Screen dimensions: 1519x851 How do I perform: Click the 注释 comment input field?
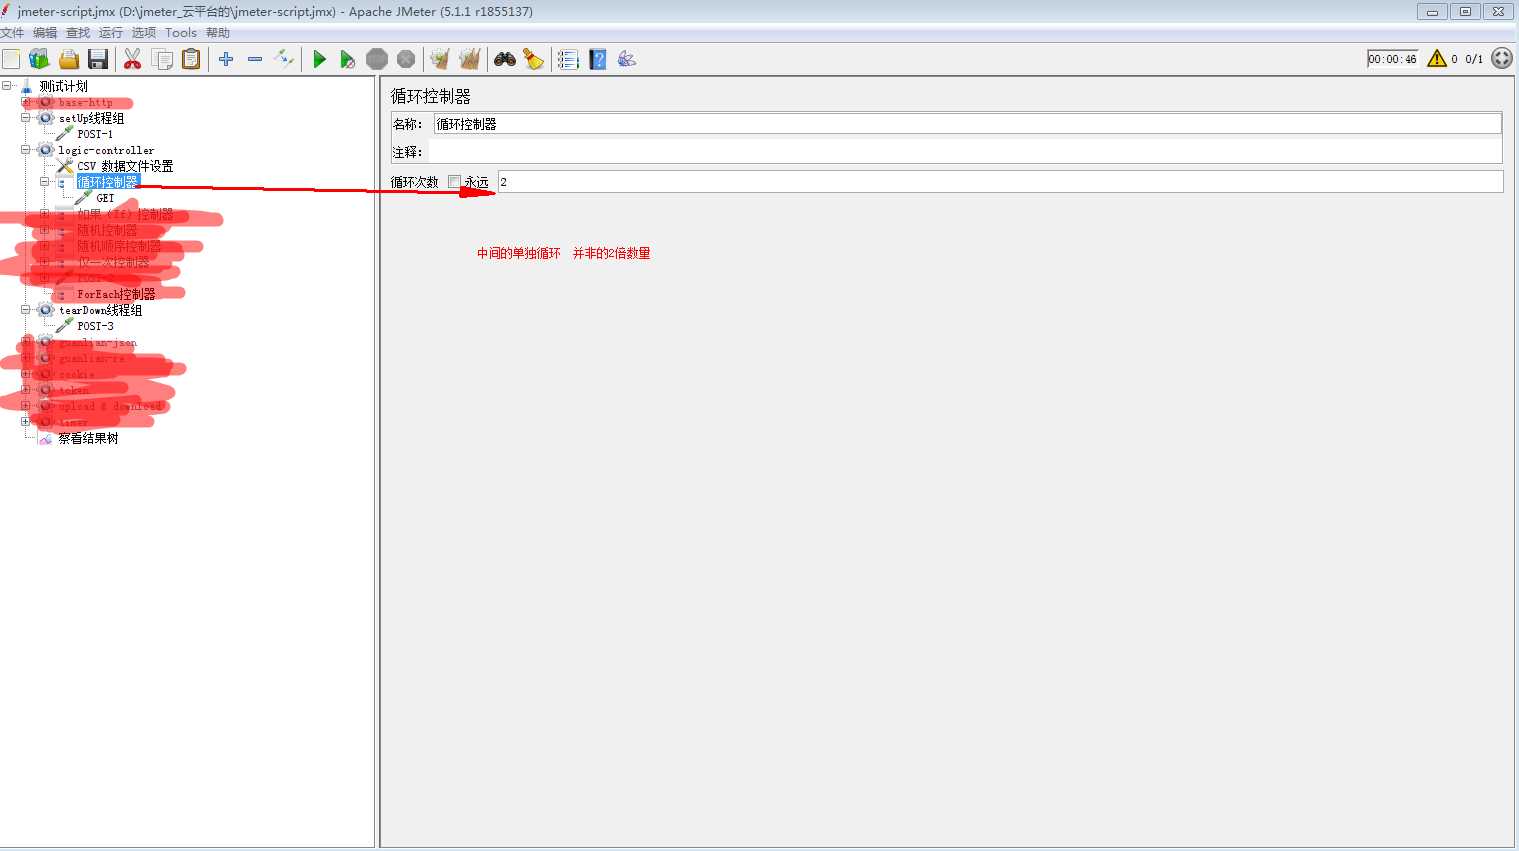click(x=967, y=152)
